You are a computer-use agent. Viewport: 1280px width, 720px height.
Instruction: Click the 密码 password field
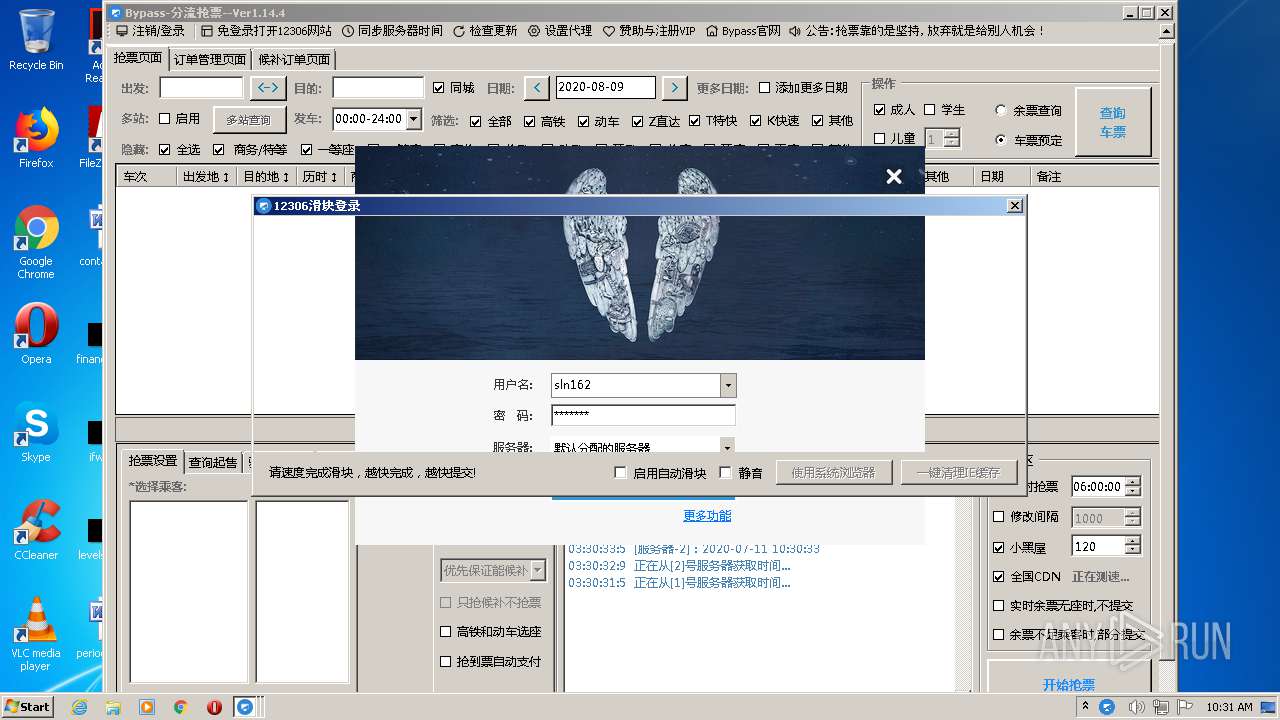point(643,415)
